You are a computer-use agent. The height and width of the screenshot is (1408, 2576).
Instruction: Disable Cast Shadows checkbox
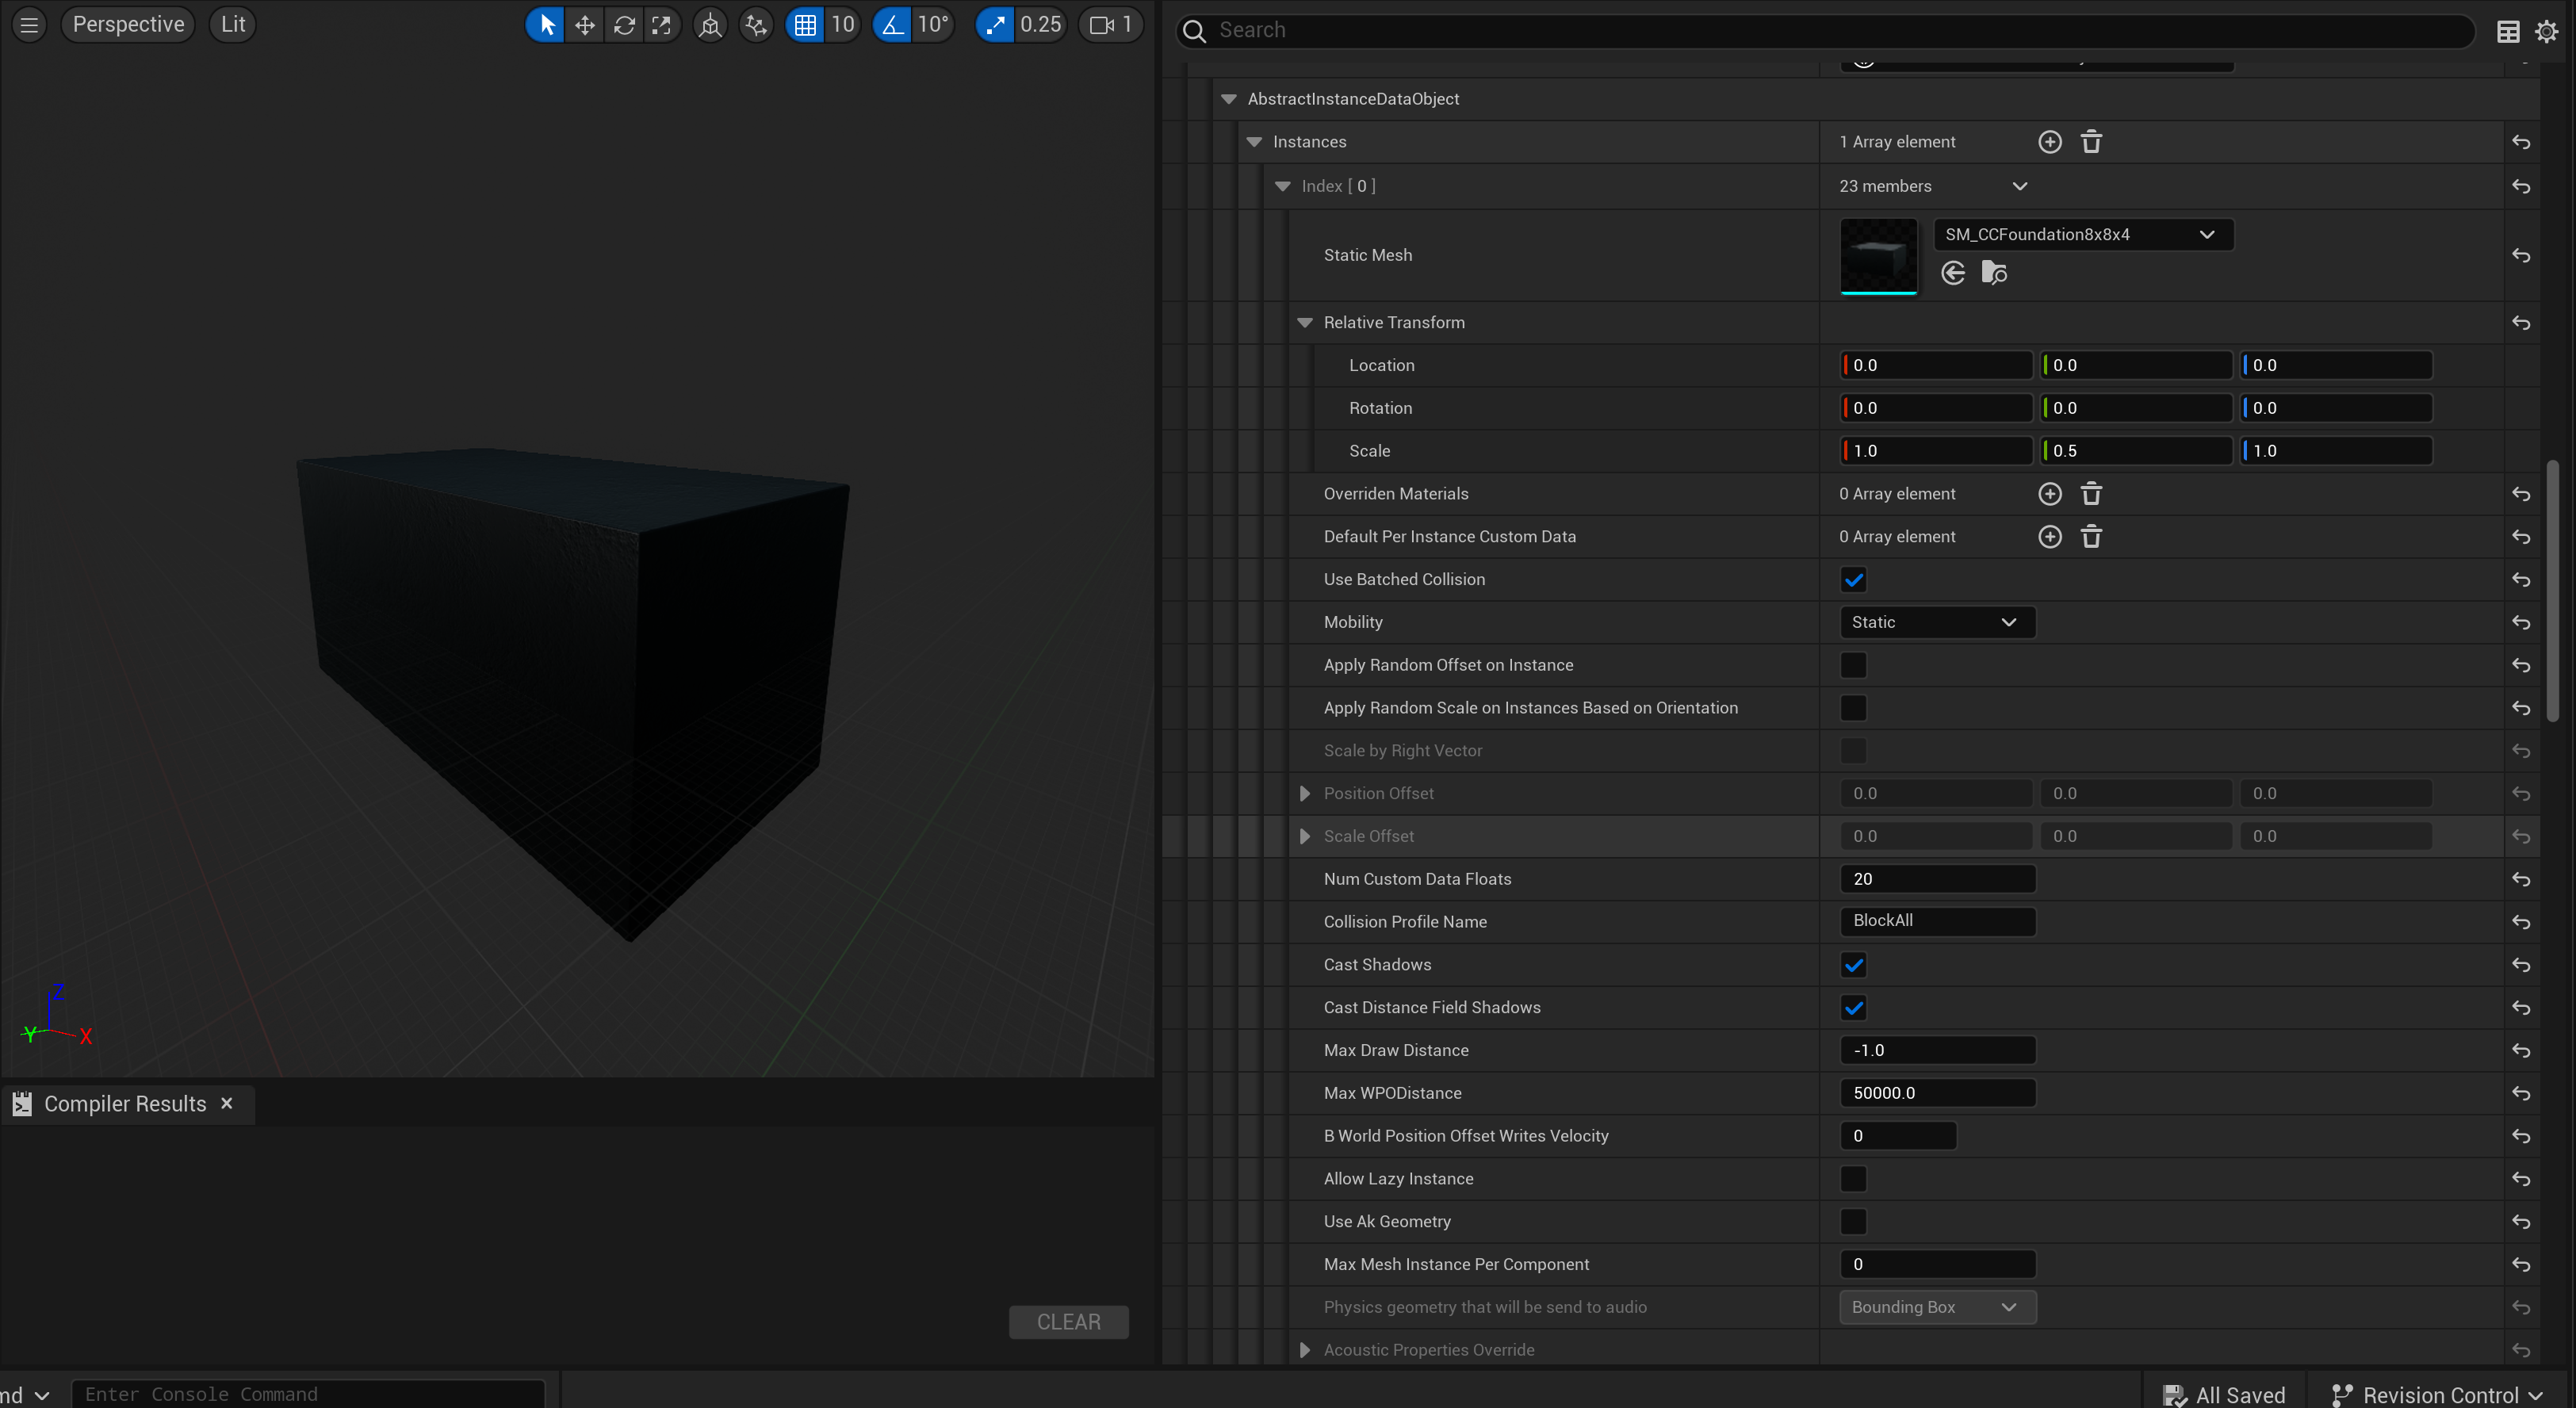pyautogui.click(x=1853, y=965)
